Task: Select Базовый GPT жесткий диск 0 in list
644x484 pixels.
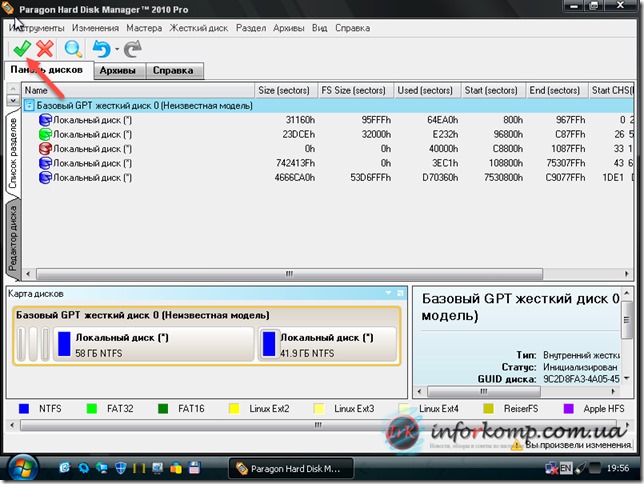Action: click(x=328, y=106)
